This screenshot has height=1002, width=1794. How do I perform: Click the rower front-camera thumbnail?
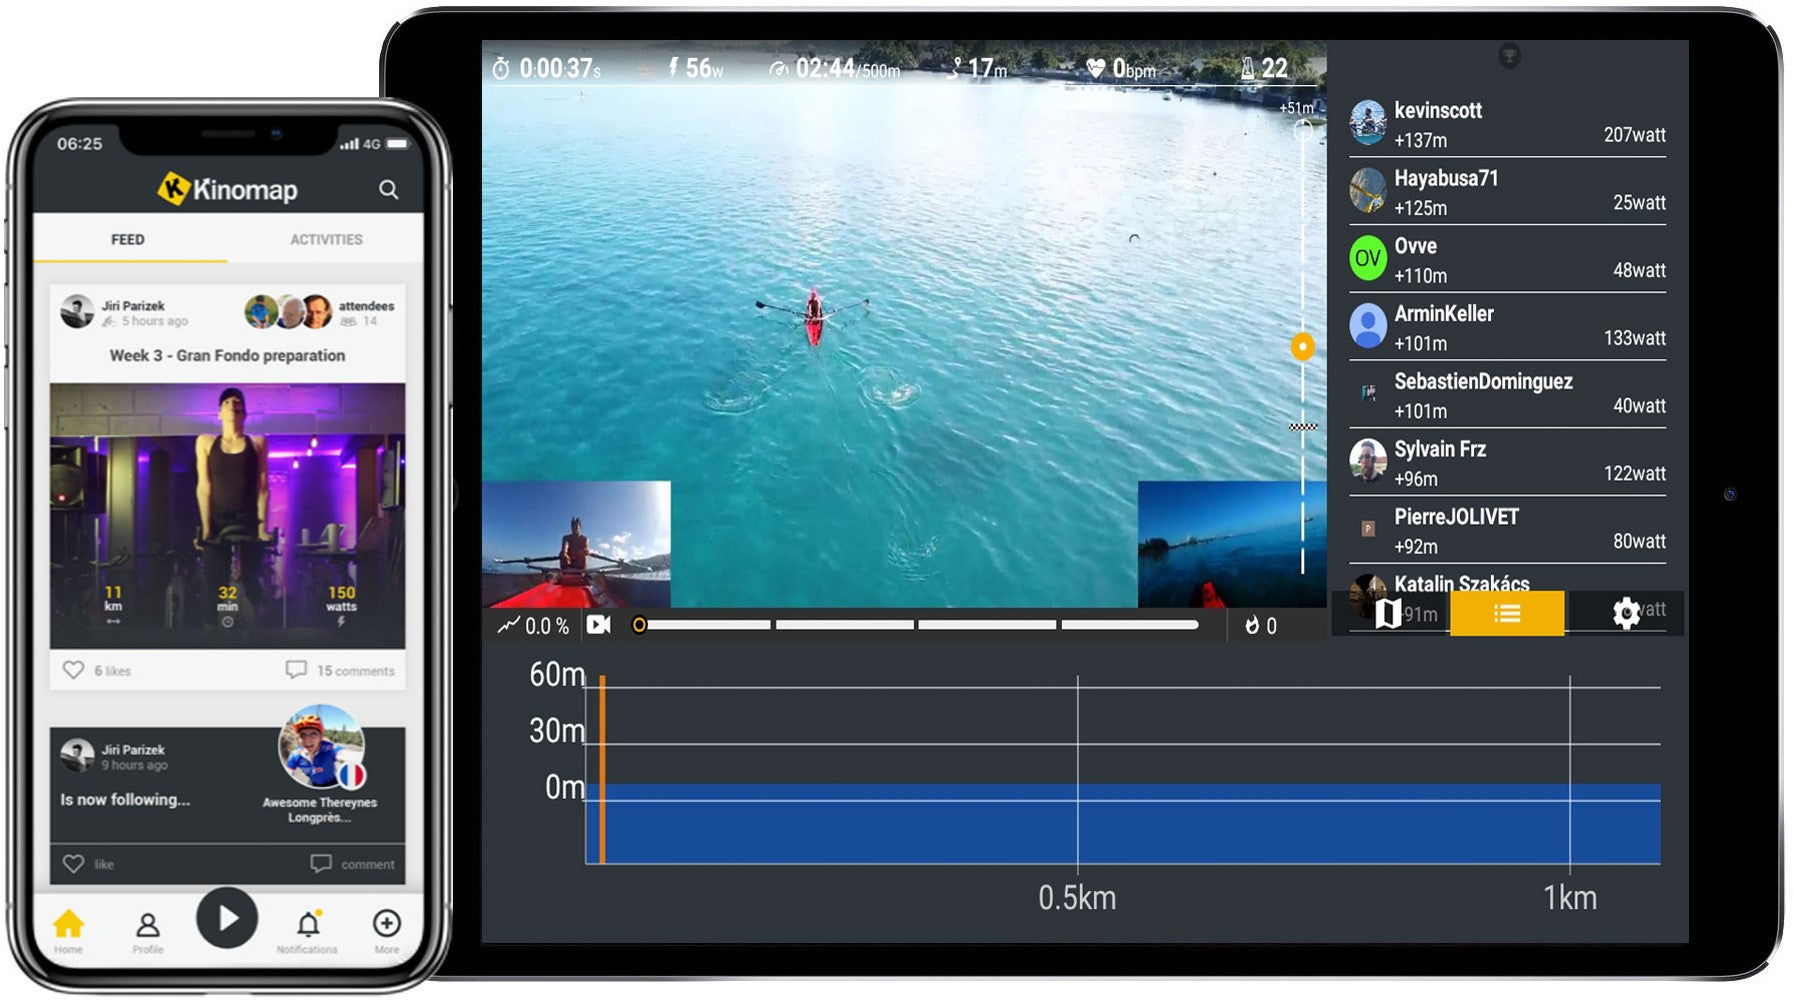(576, 544)
